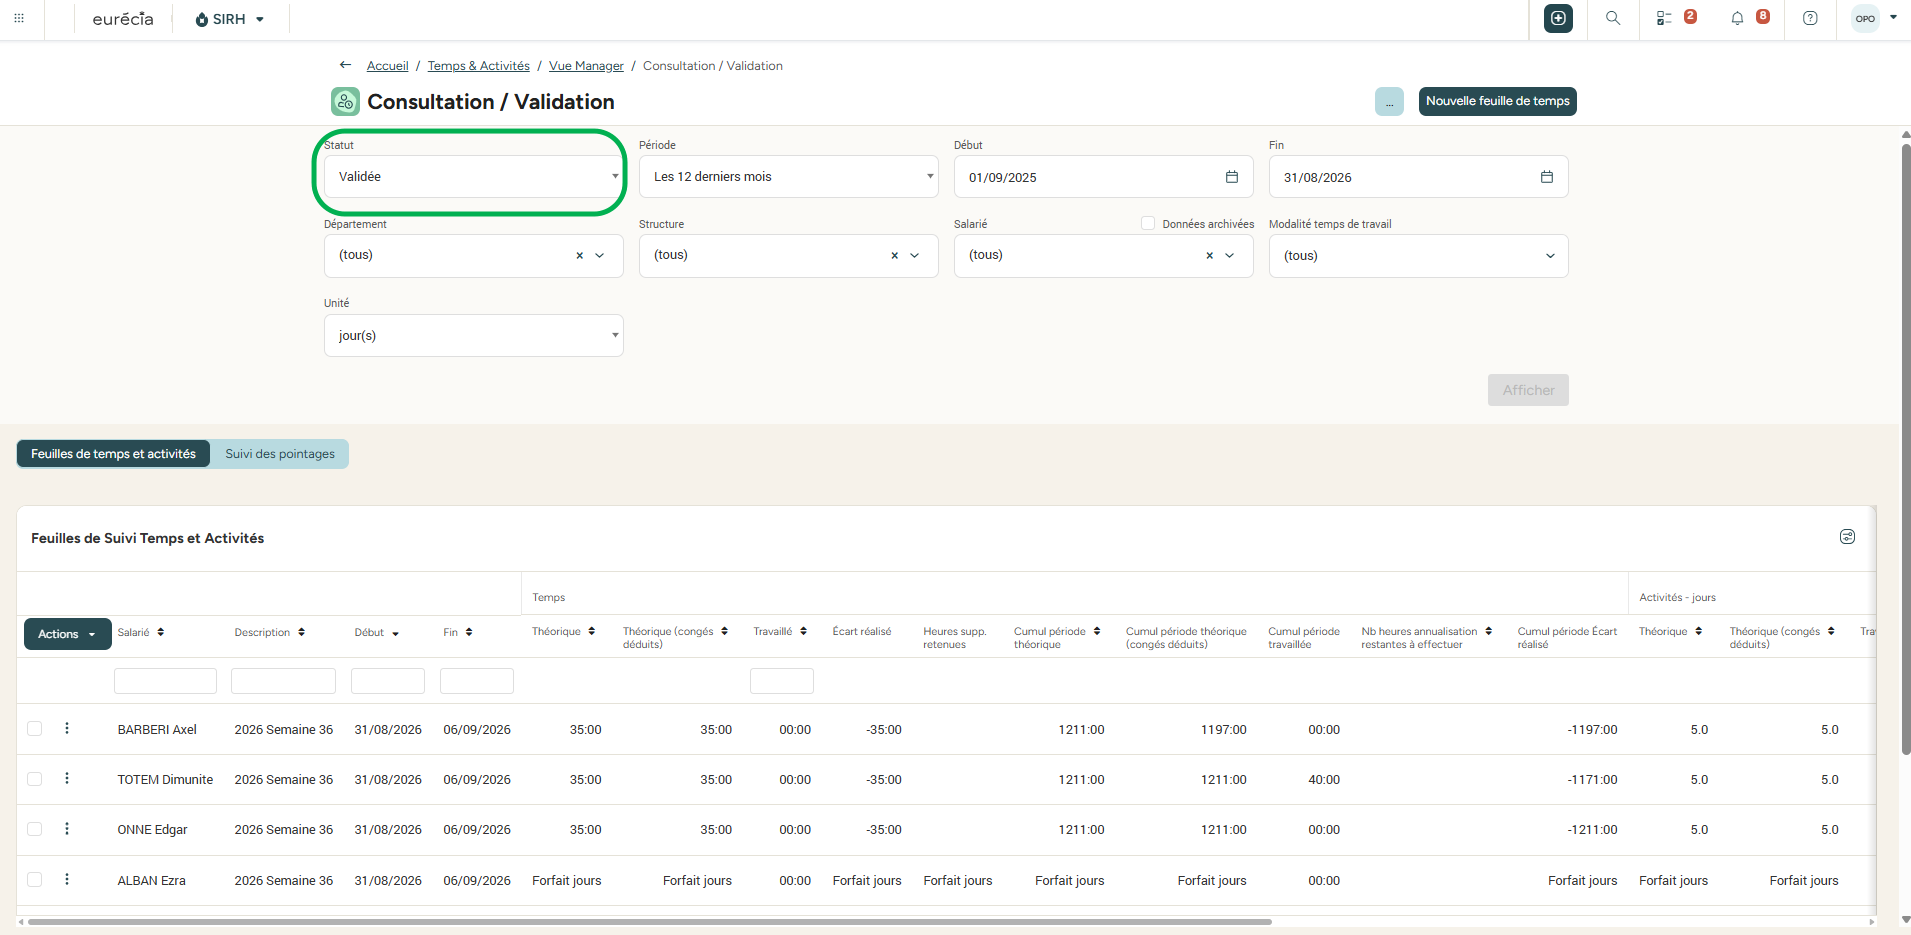Open the Unité dropdown showing jour(s)
The image size is (1911, 935).
point(473,336)
